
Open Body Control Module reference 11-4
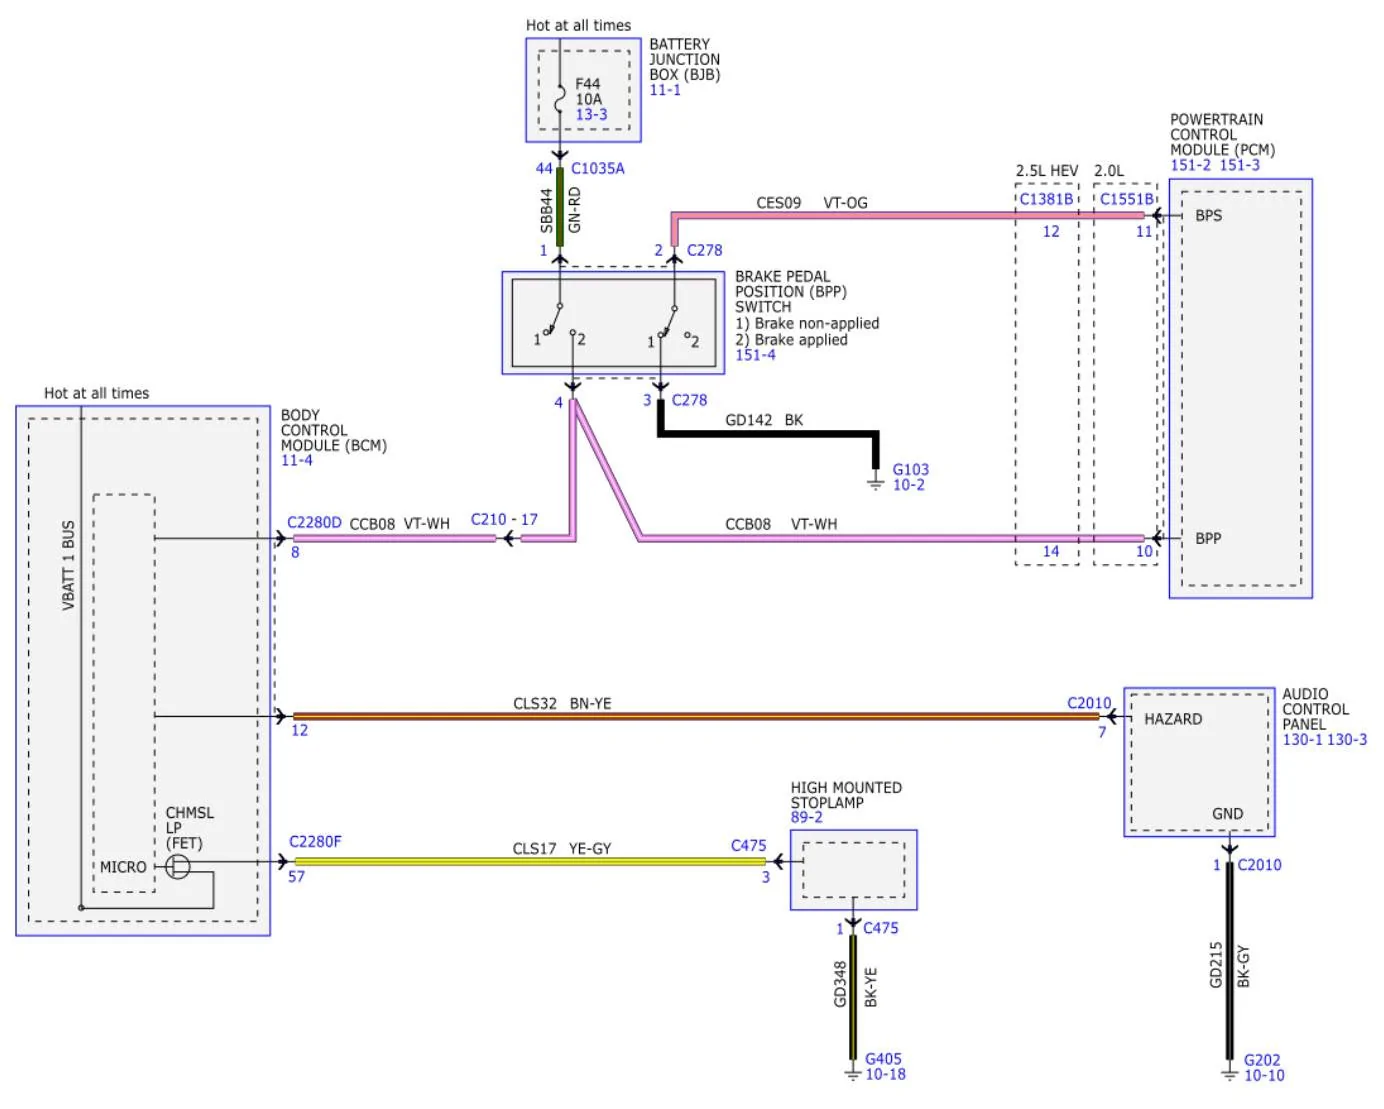coord(296,461)
